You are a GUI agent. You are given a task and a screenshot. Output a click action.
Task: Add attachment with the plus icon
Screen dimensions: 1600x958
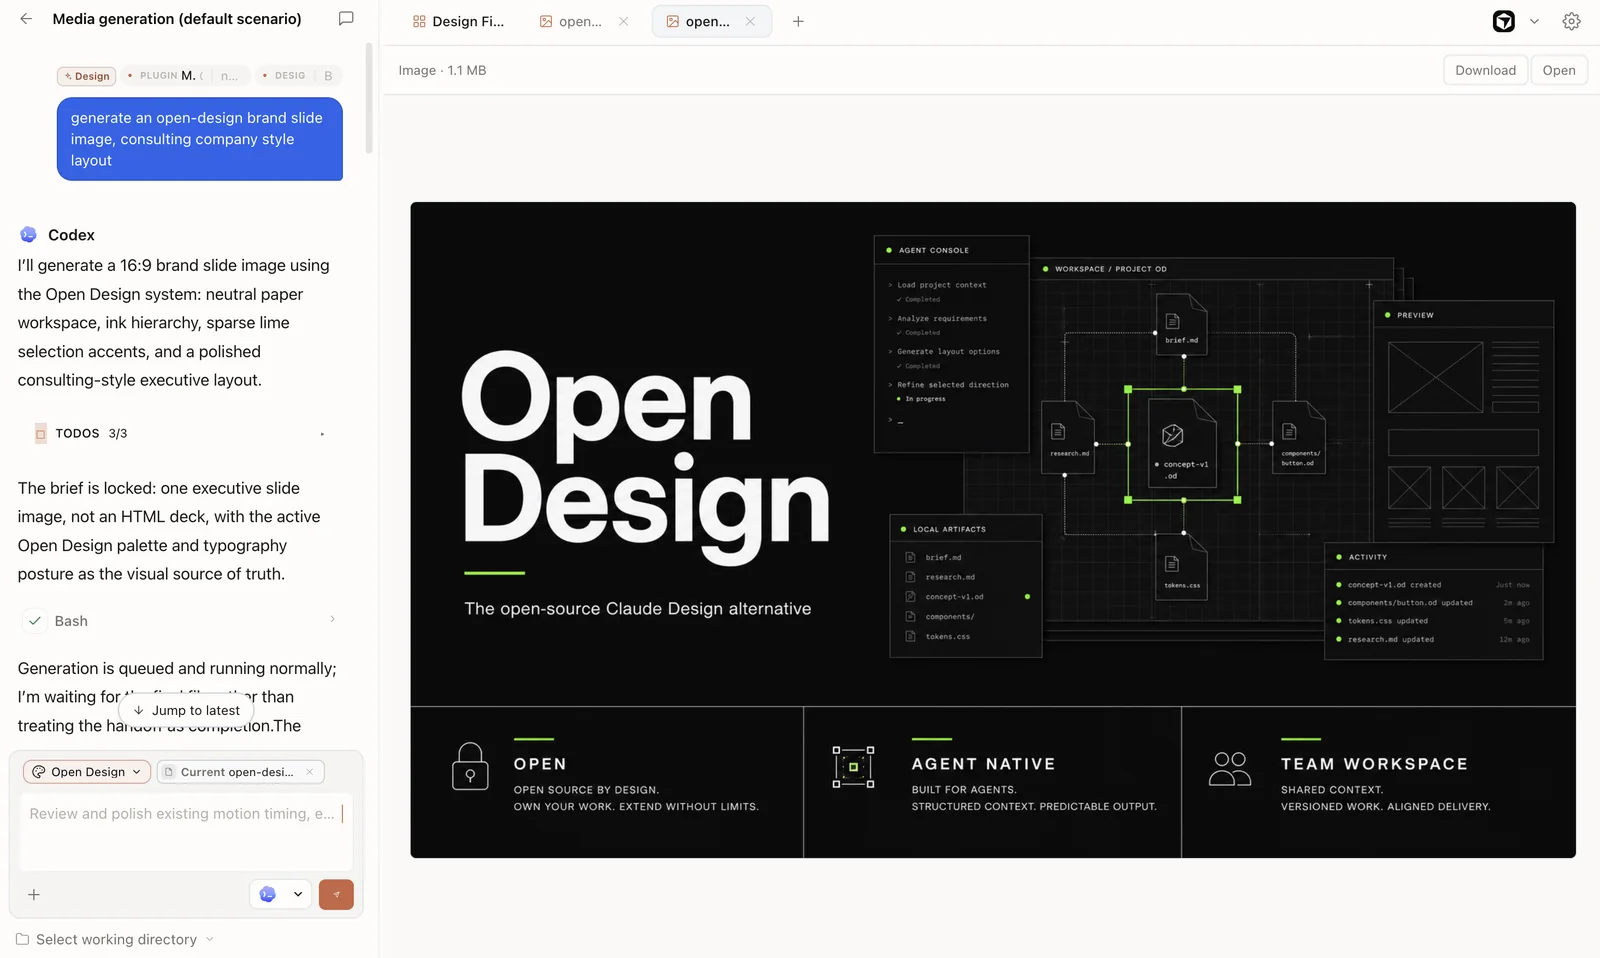[34, 895]
